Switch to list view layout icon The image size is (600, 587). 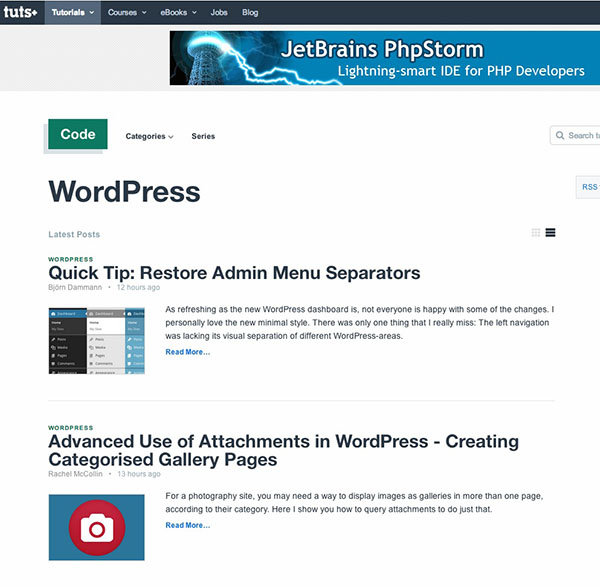[x=550, y=233]
